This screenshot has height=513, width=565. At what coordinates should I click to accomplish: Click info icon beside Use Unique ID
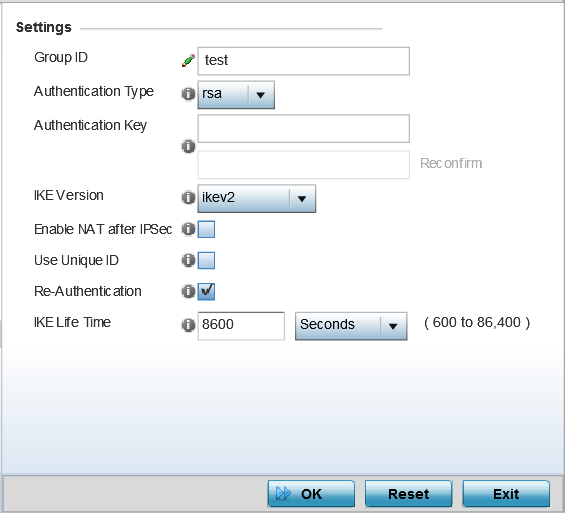coord(188,260)
